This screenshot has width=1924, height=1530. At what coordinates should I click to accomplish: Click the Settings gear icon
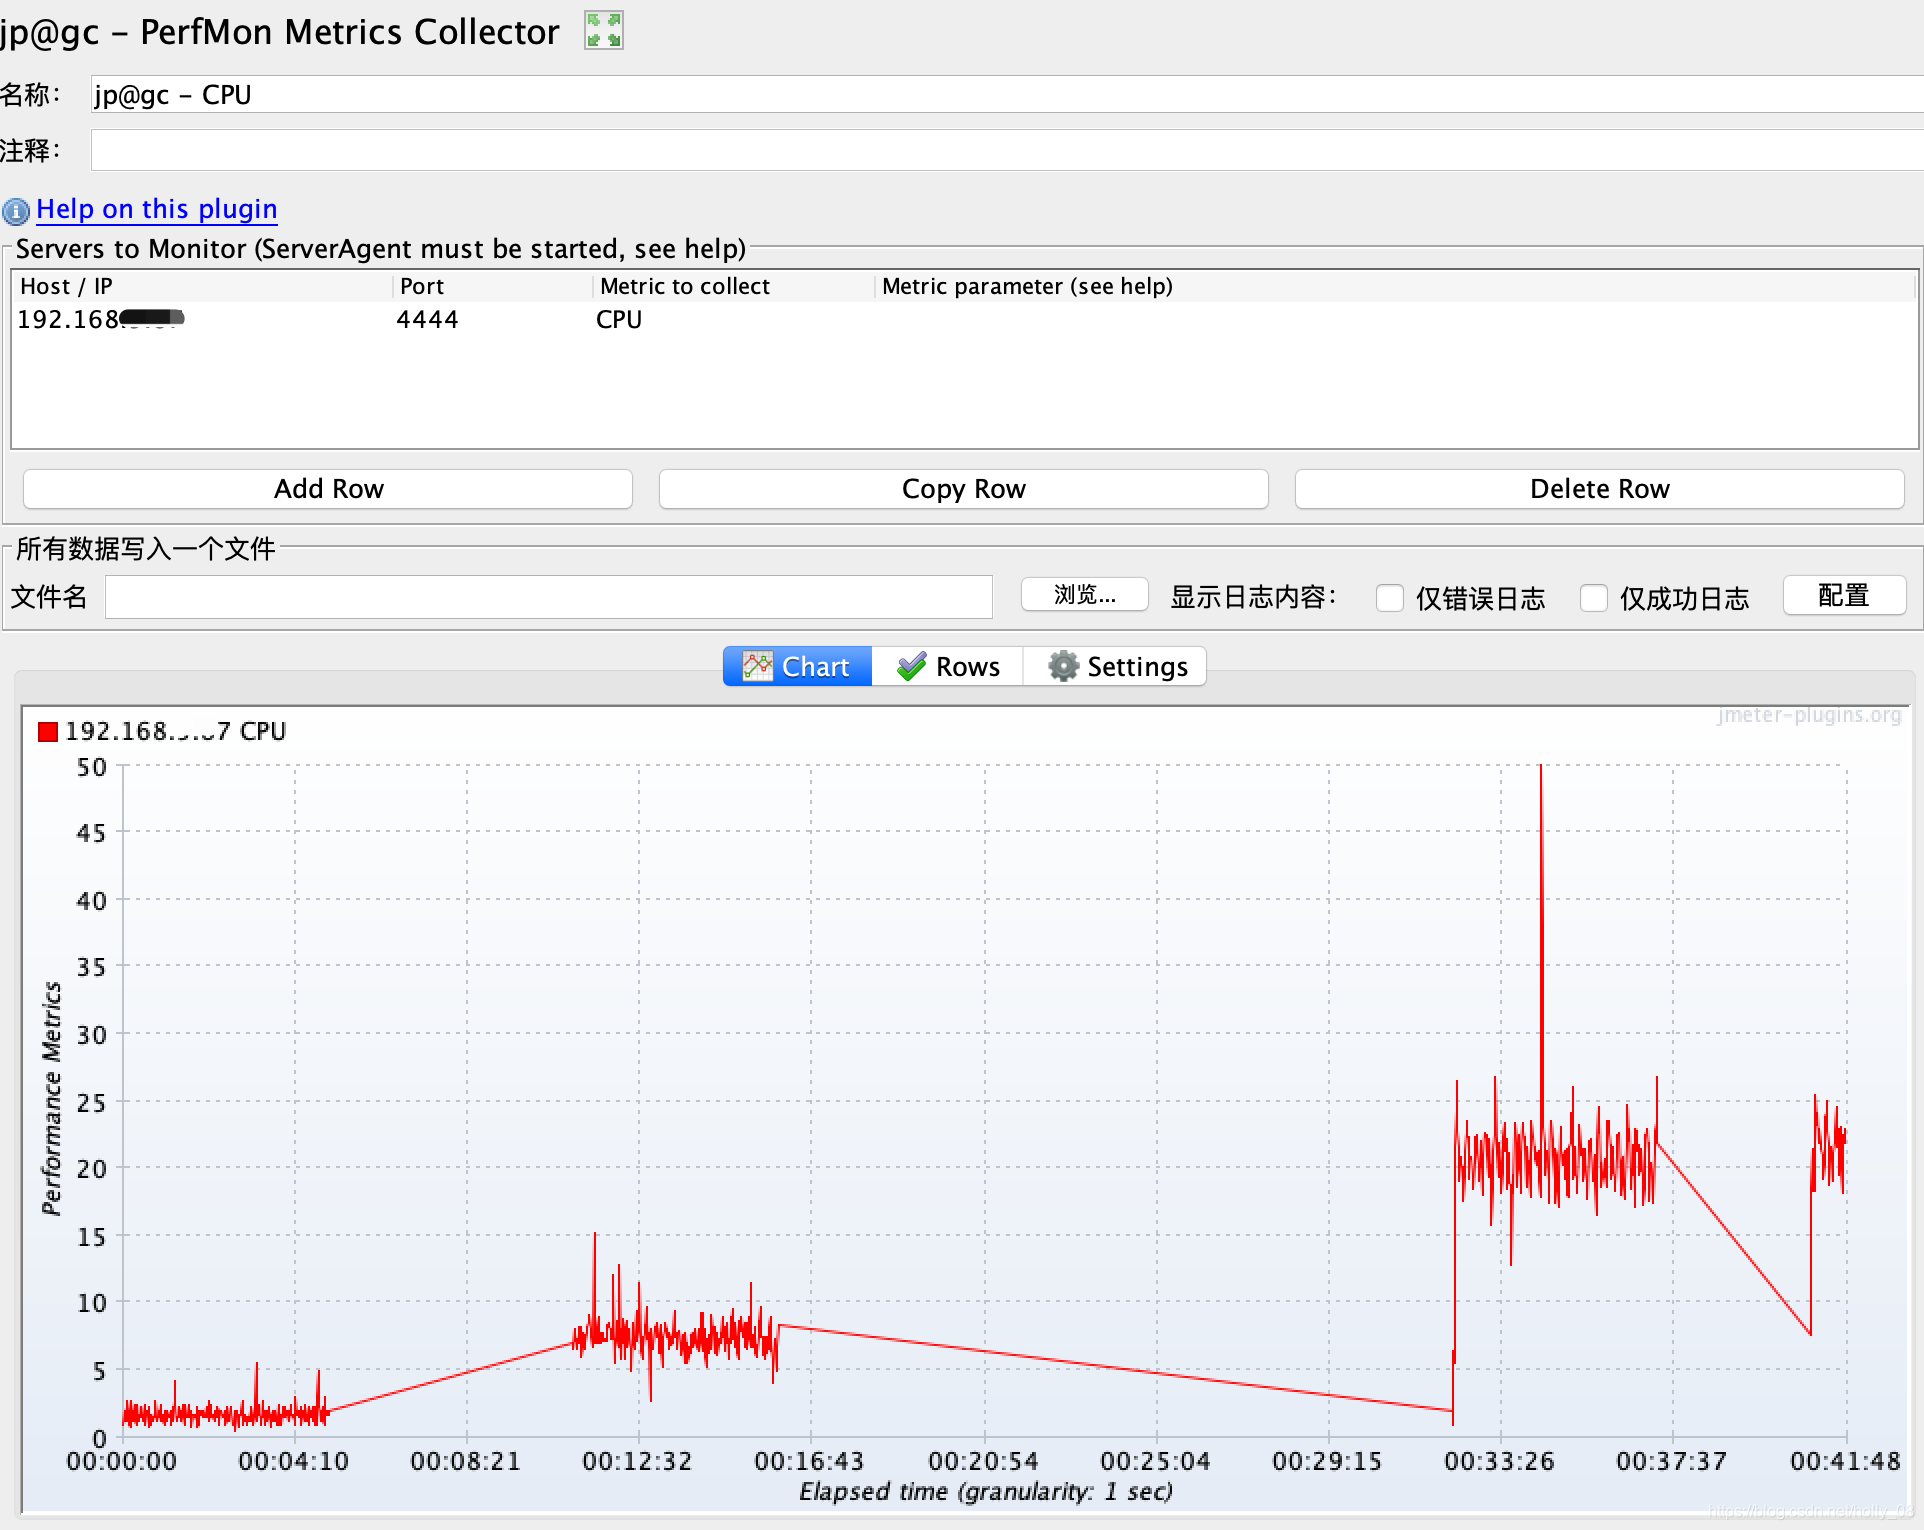pyautogui.click(x=1063, y=667)
